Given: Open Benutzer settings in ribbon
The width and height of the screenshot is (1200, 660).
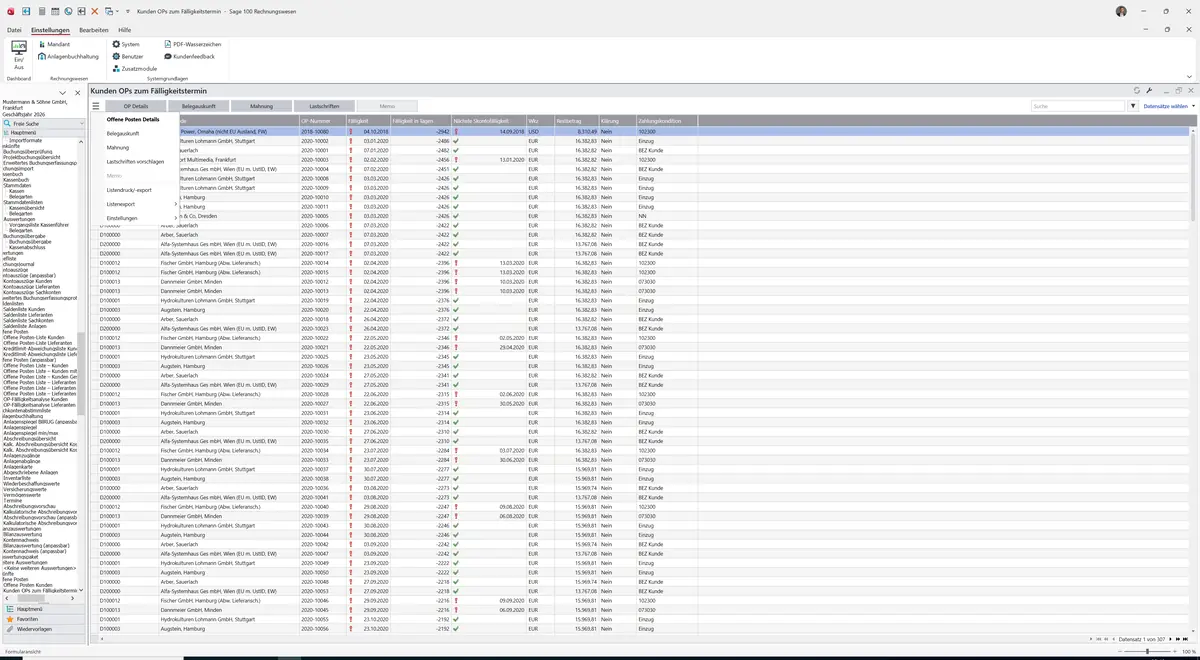Looking at the screenshot, I should pos(128,56).
